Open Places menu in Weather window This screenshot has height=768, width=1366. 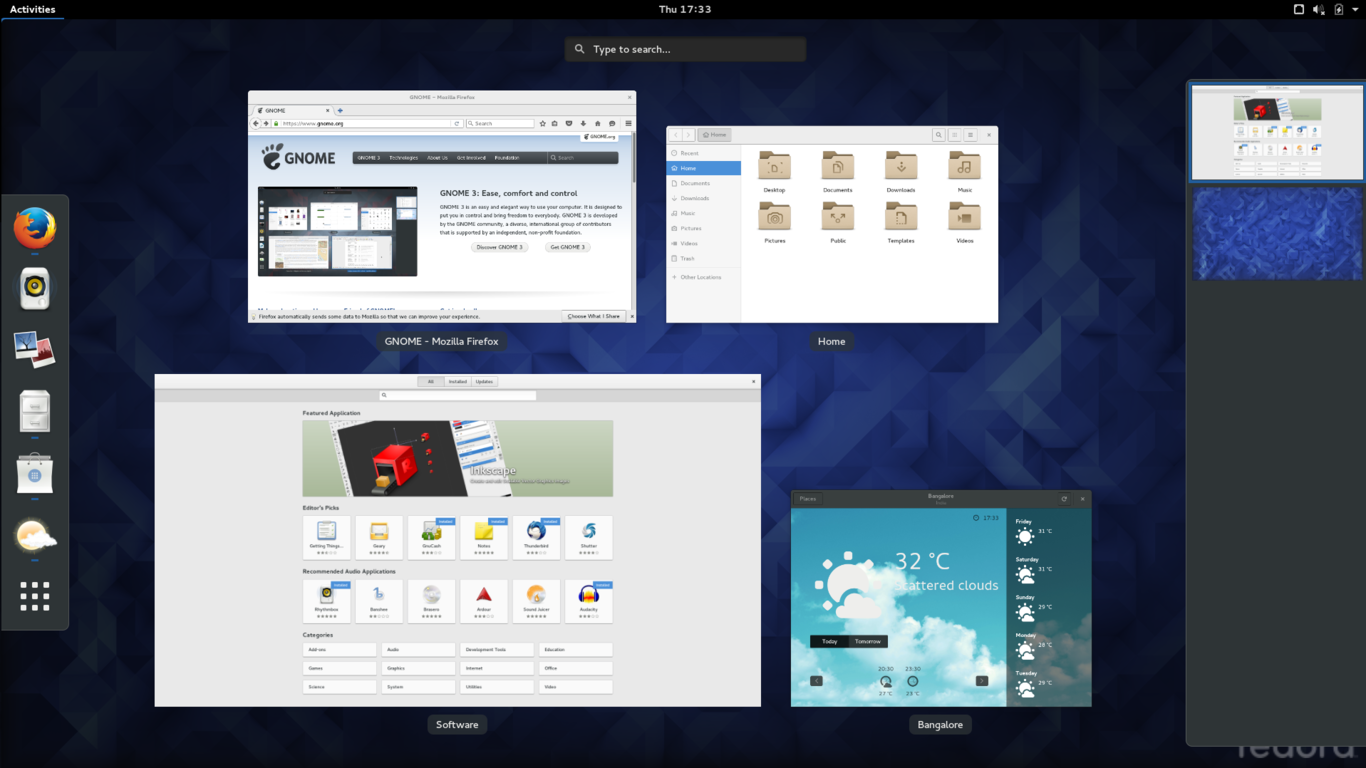[808, 498]
